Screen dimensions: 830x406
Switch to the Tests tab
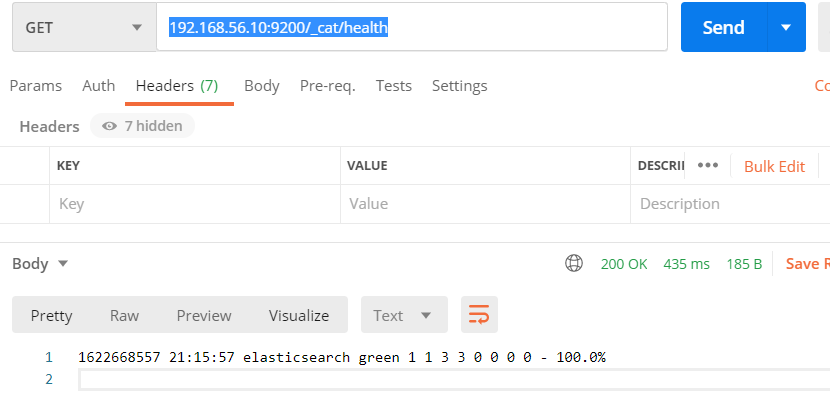[394, 86]
